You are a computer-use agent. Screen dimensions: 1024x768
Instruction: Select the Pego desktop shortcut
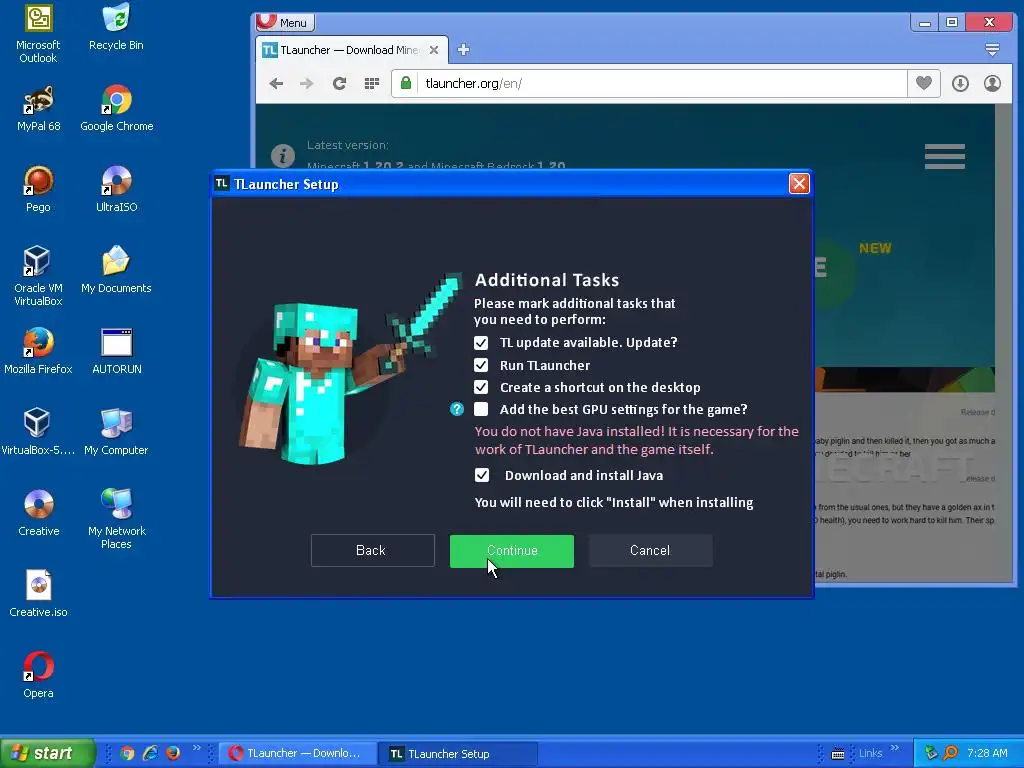point(39,189)
